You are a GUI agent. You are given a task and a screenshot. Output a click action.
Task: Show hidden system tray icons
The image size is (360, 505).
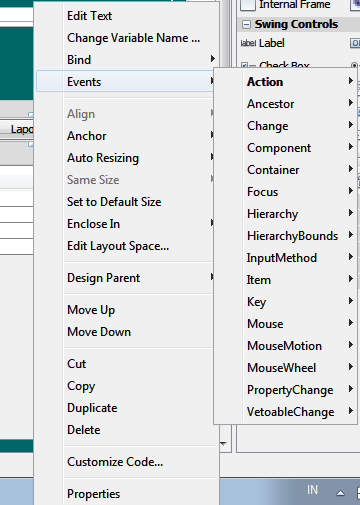click(x=340, y=493)
